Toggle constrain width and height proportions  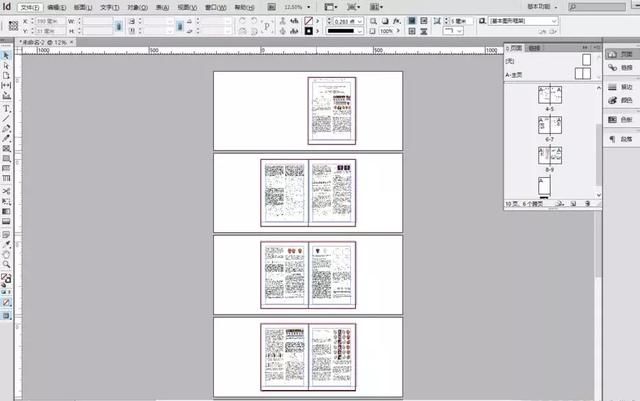pos(118,26)
